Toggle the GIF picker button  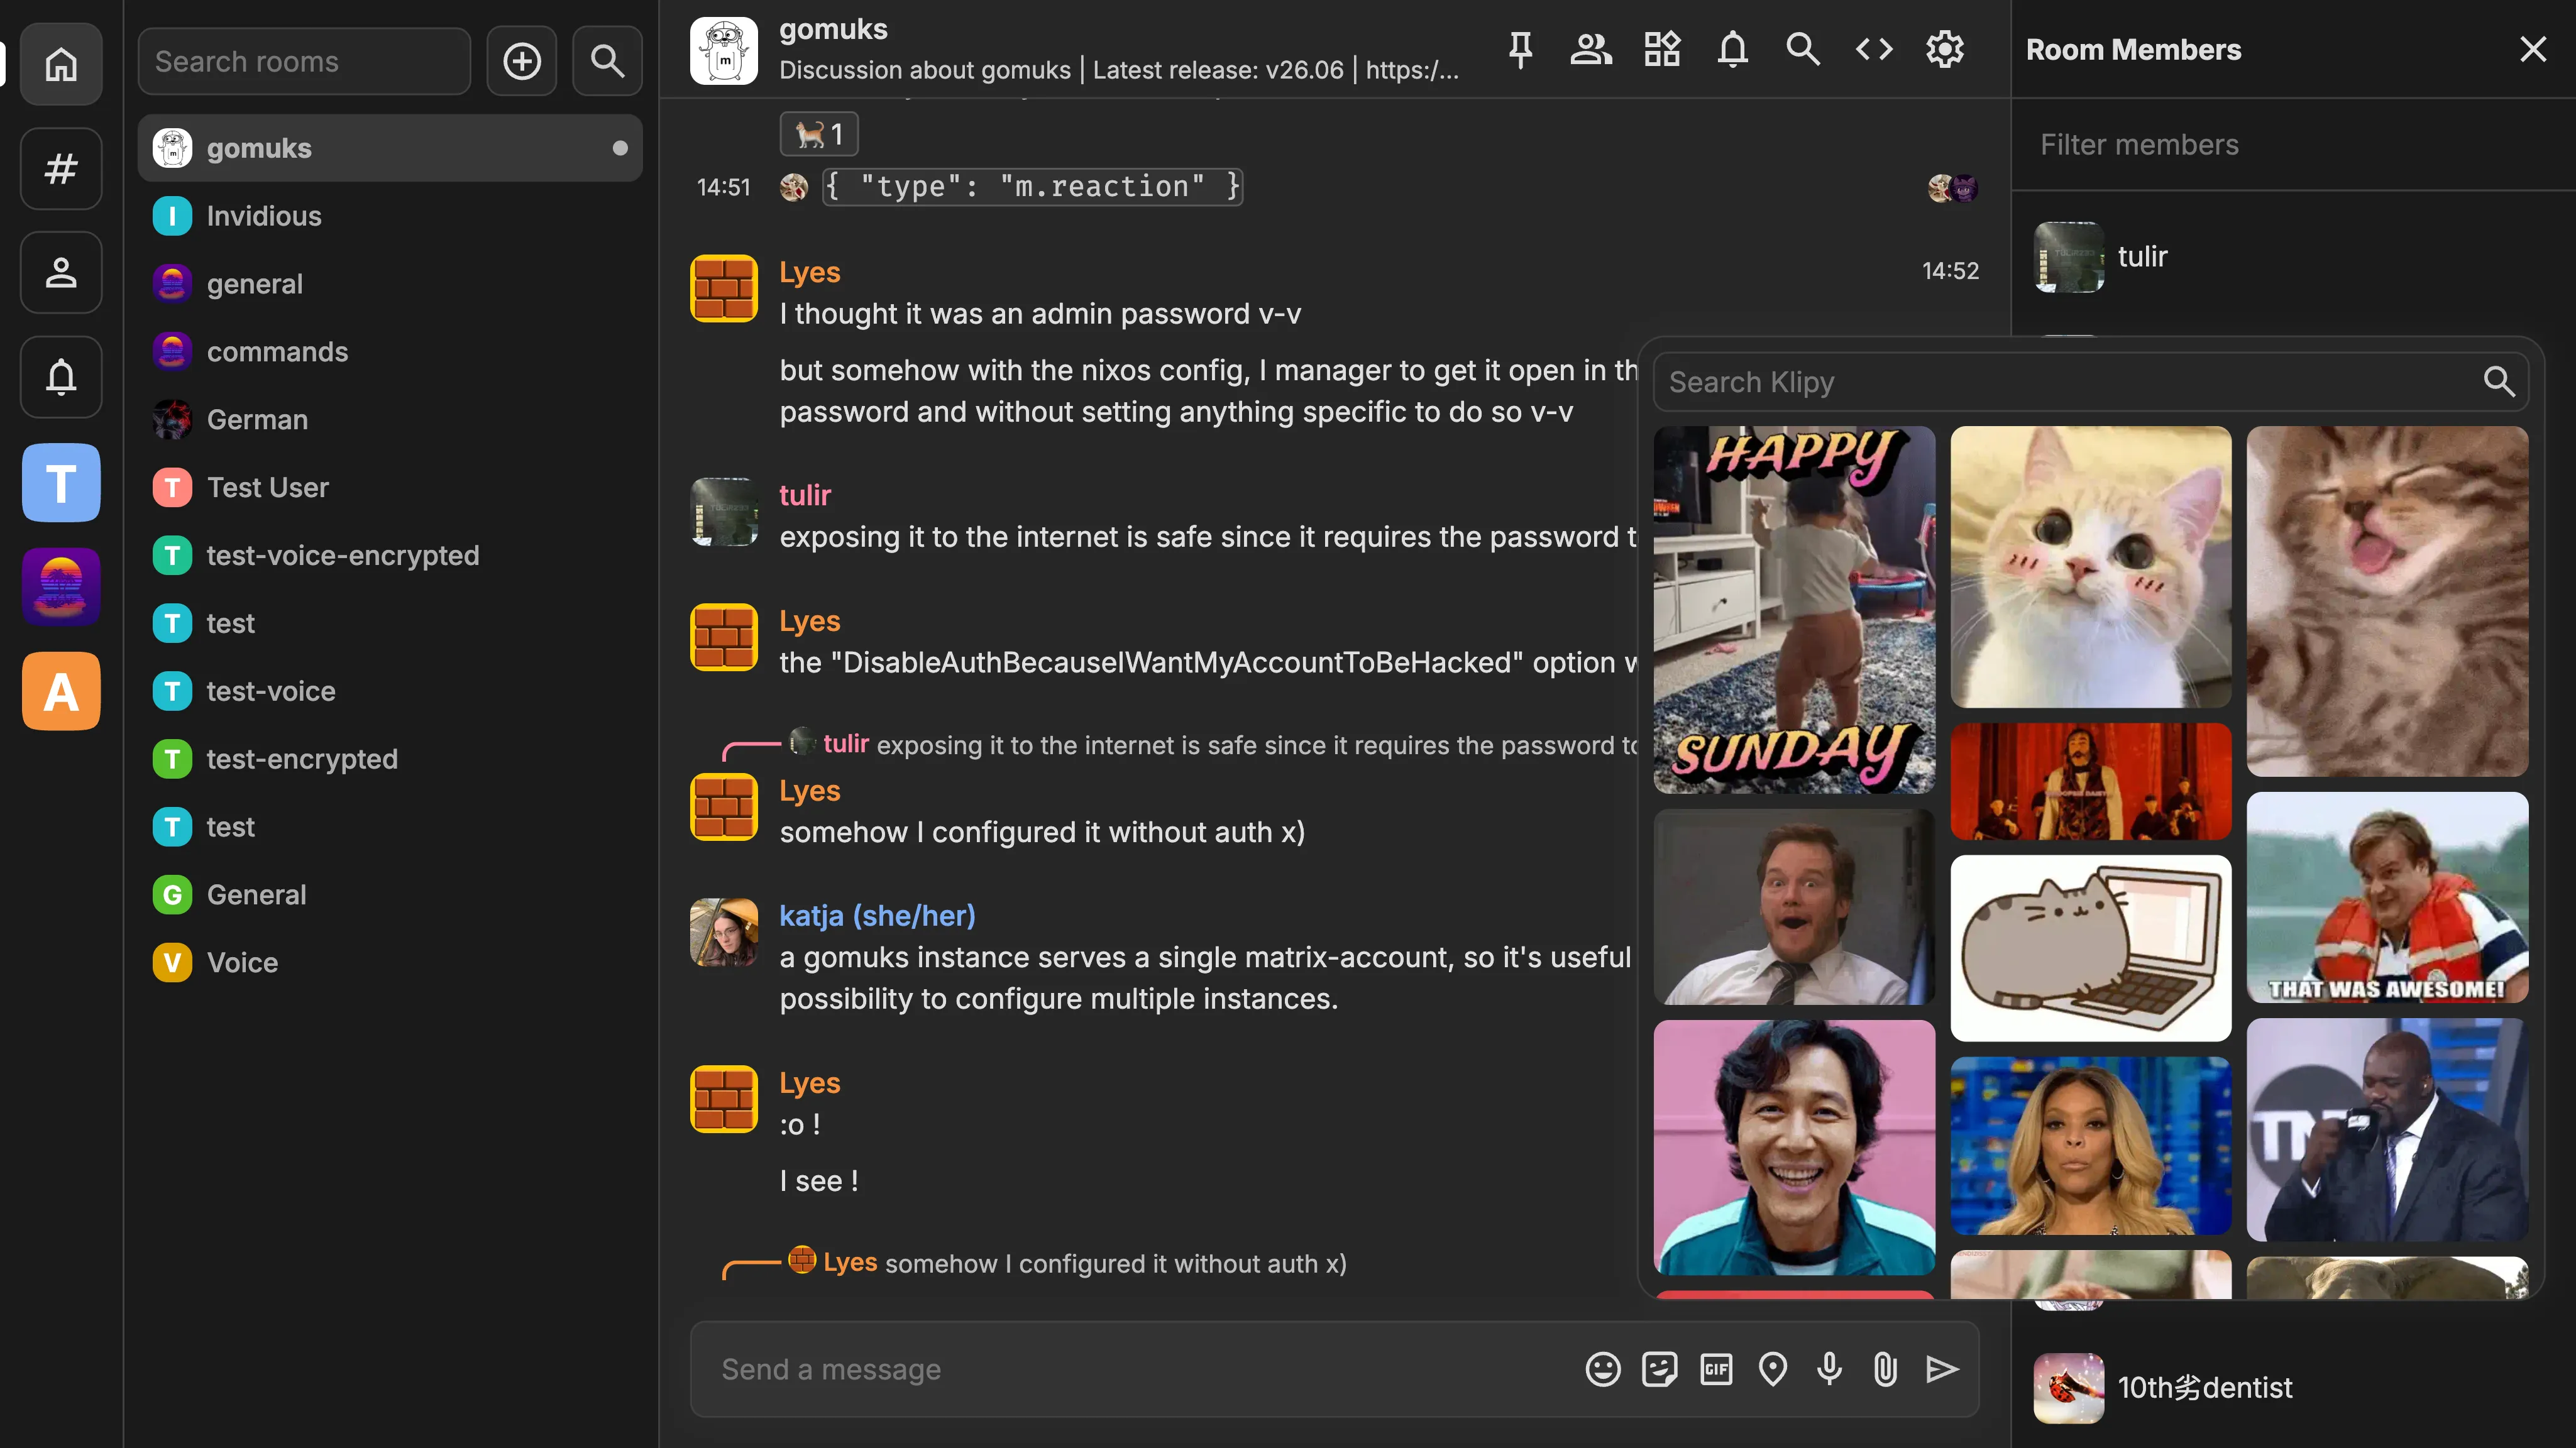1717,1369
